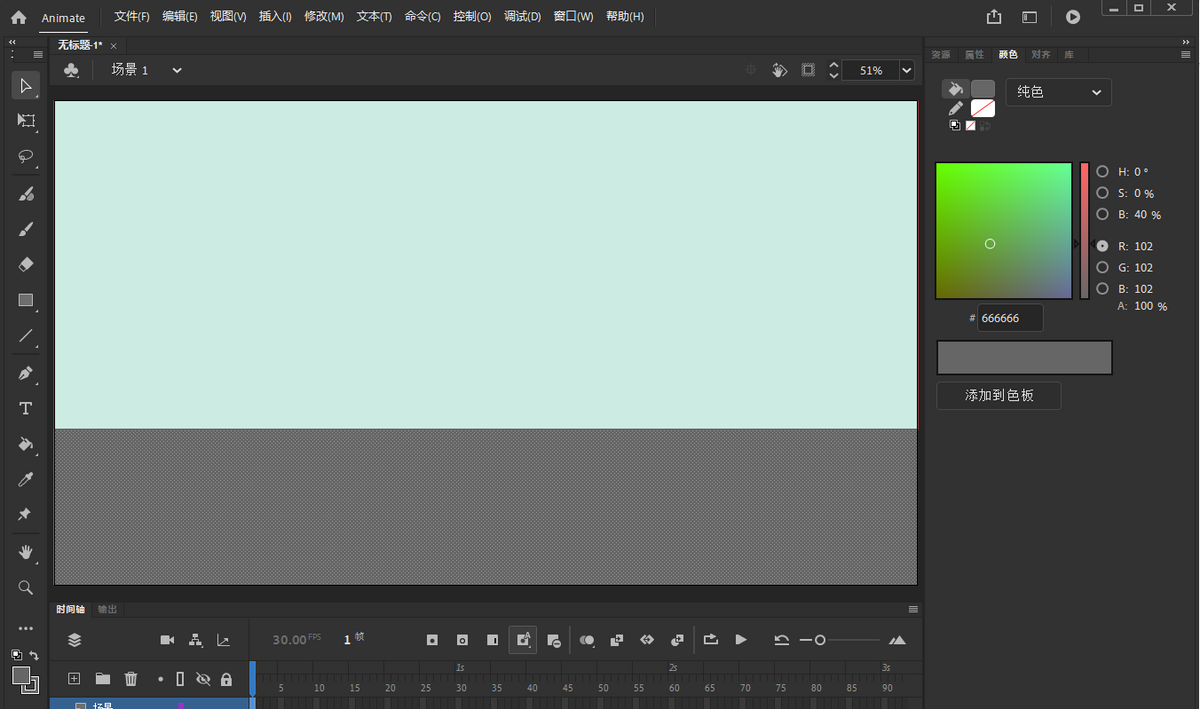Select the Zoom magnifier tool
This screenshot has width=1200, height=709.
coord(25,588)
